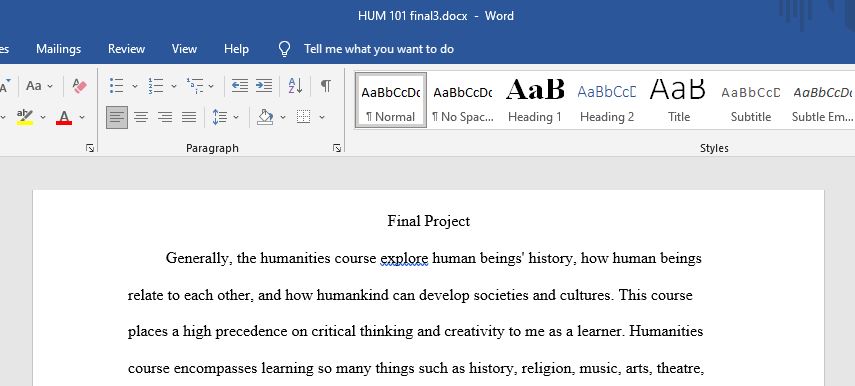Apply the Normal style

390,101
